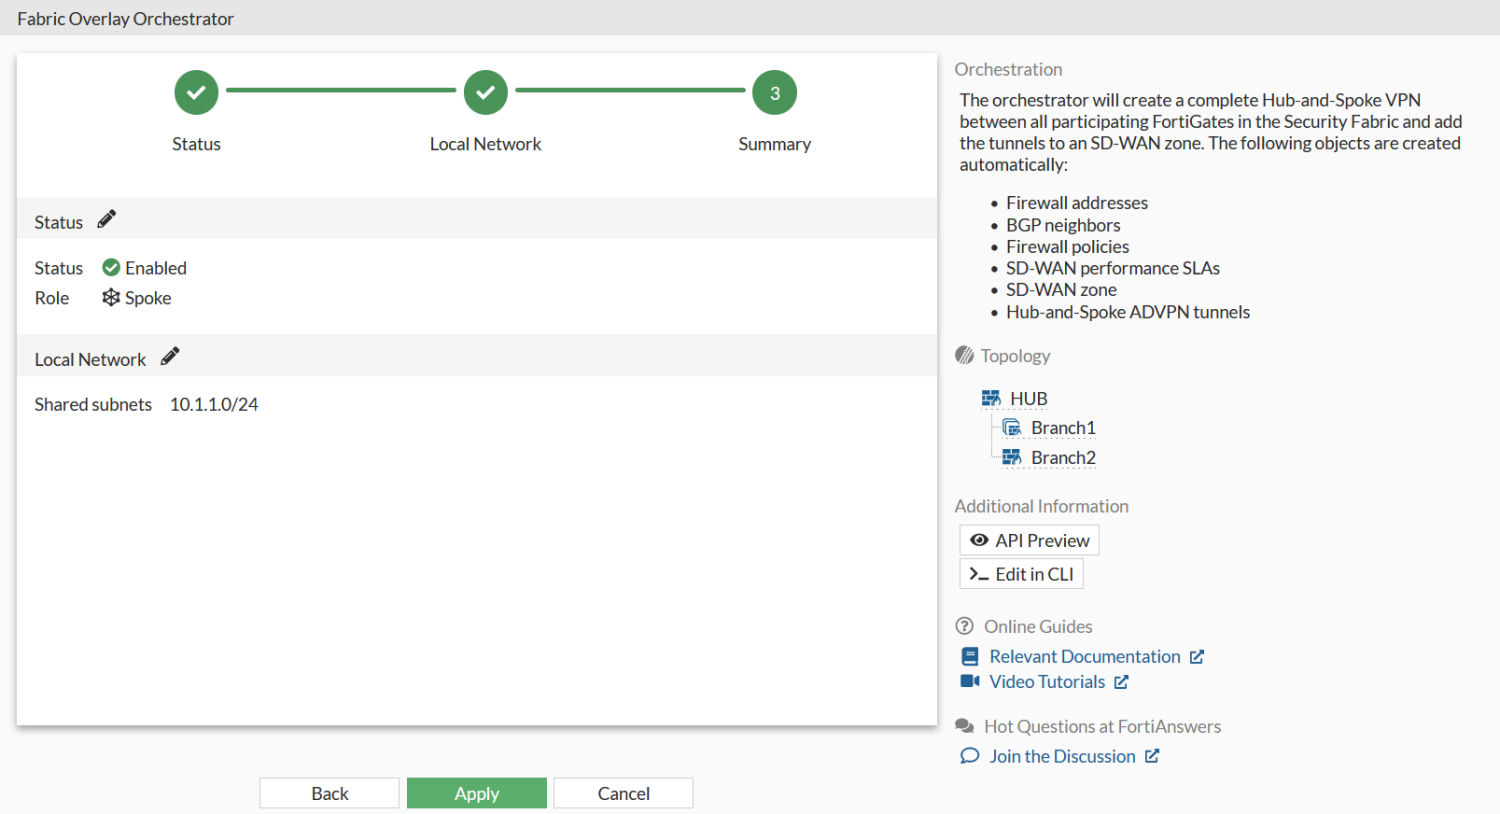Click the Orchestration heading
1500x814 pixels.
pos(1008,69)
